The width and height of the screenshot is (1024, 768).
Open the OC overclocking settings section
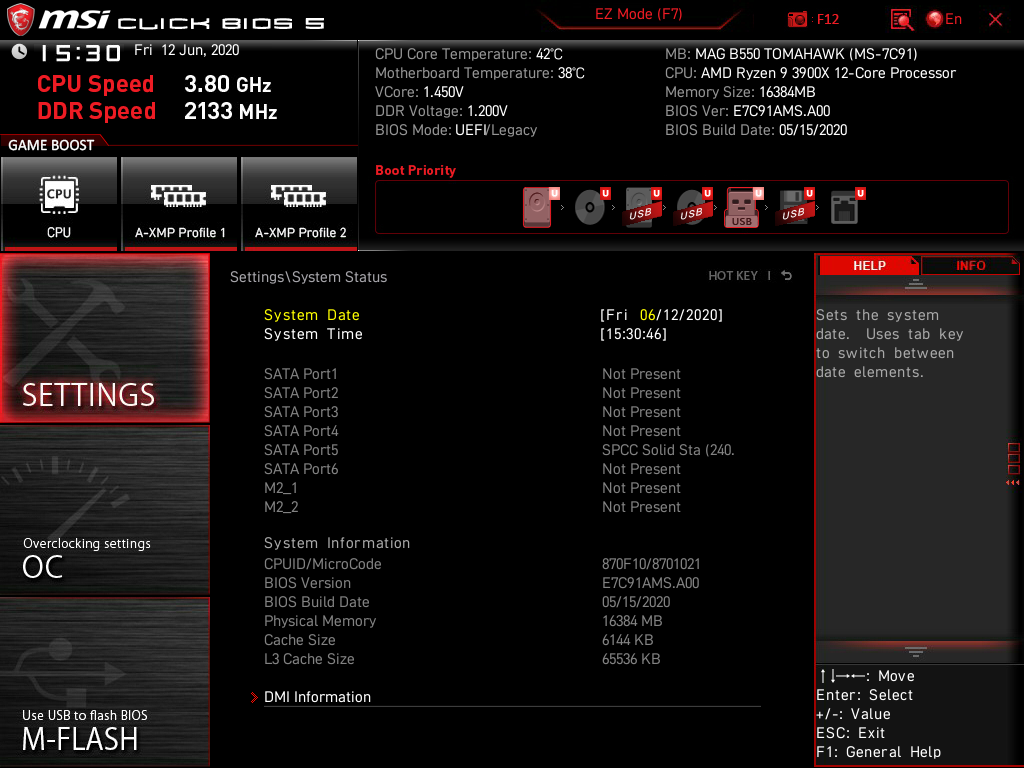[x=104, y=511]
